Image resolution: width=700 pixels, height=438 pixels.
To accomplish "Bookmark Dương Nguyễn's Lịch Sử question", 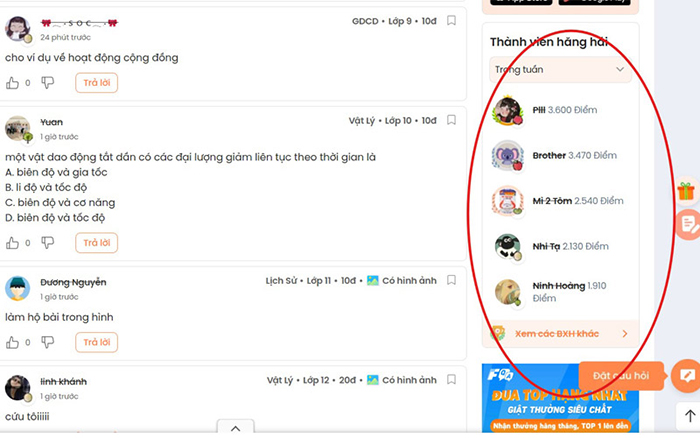I will coord(452,281).
